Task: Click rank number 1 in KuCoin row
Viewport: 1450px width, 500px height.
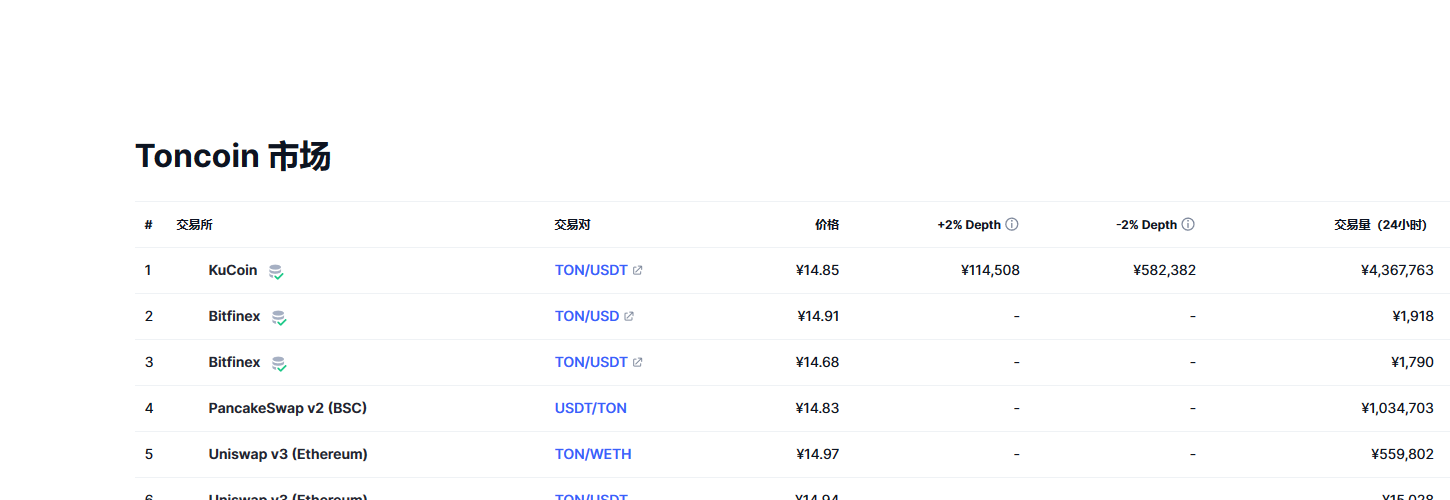Action: click(x=148, y=270)
